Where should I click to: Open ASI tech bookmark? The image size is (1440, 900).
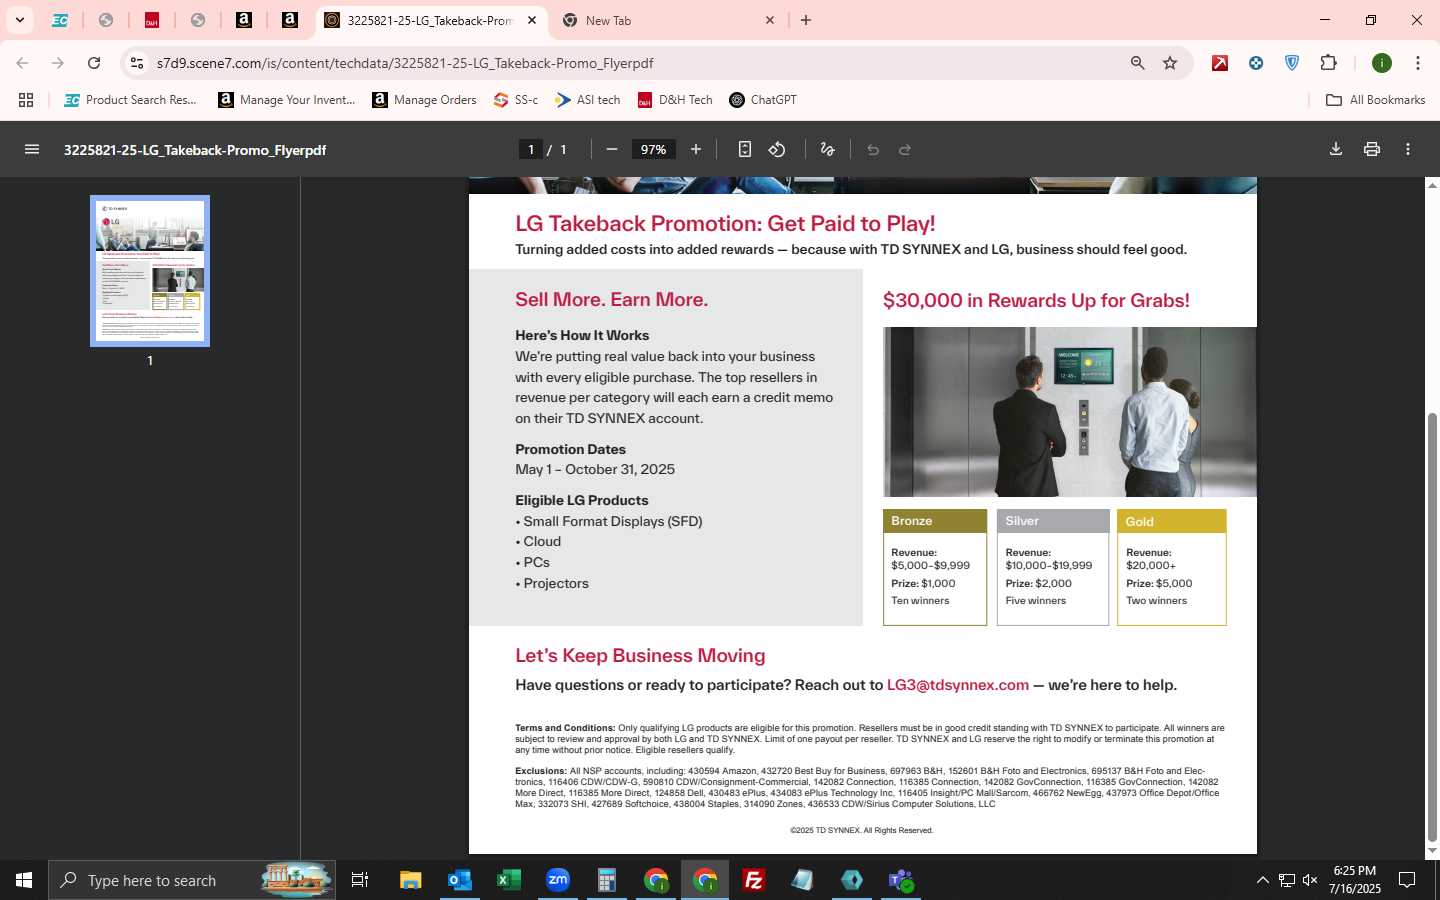[588, 100]
